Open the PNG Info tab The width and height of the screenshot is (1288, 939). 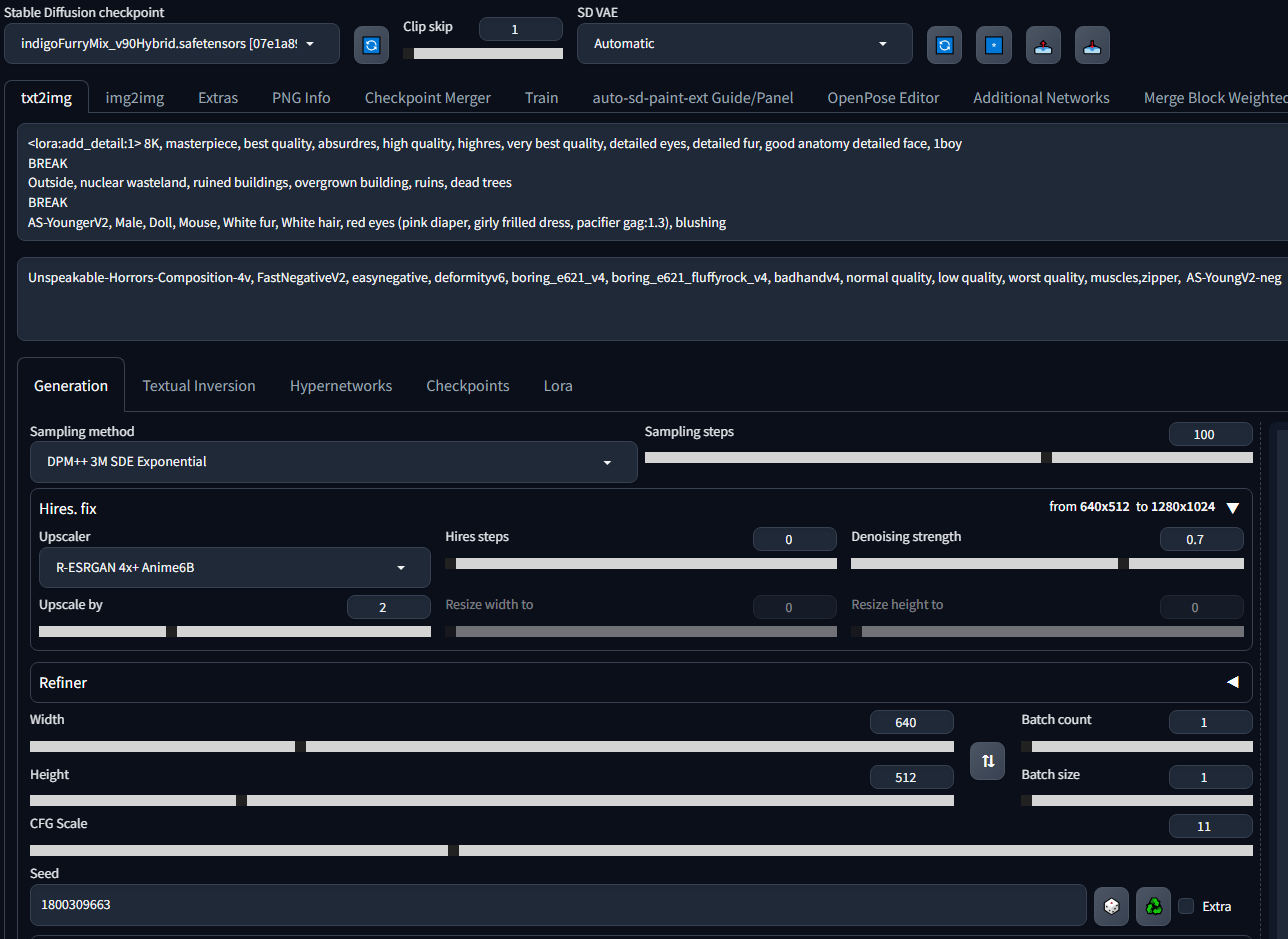coord(301,98)
